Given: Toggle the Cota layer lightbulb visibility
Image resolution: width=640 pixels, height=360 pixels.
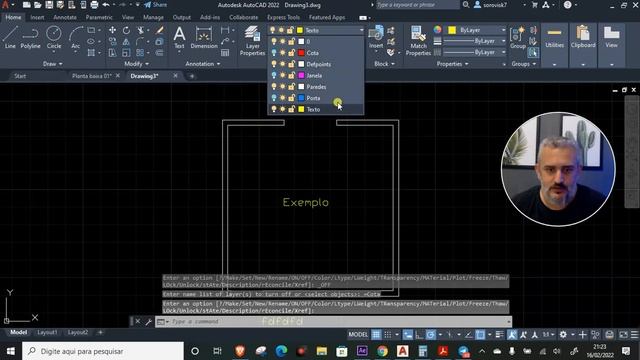Looking at the screenshot, I should [x=273, y=53].
